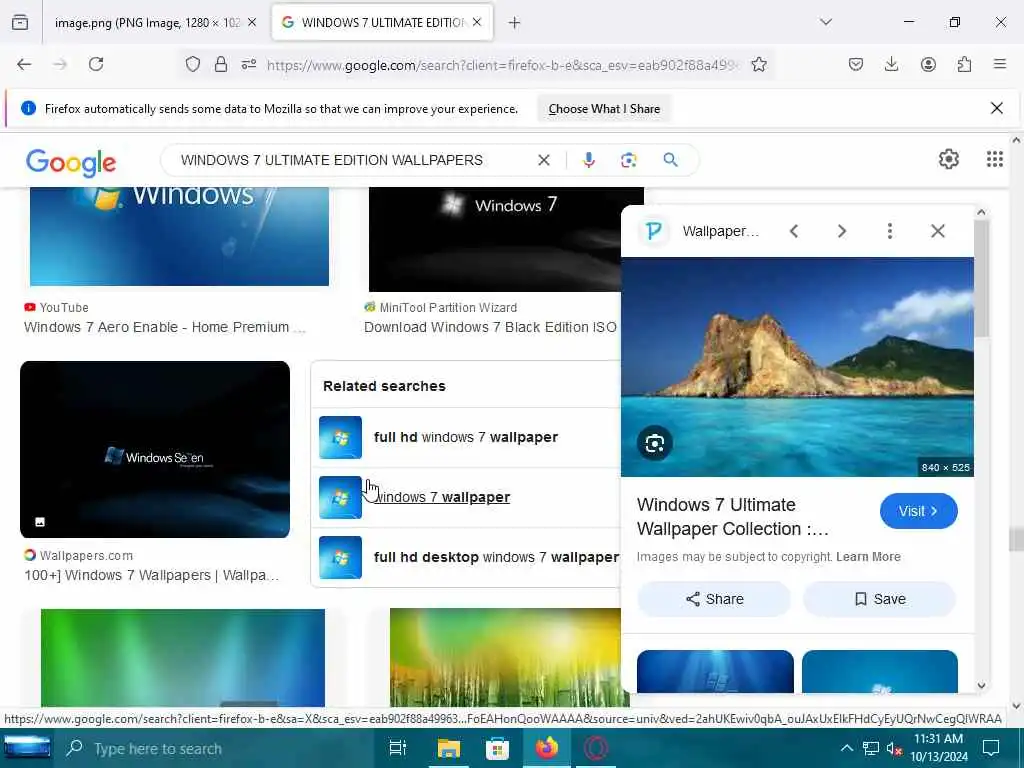This screenshot has height=768, width=1024.
Task: Submit search with the magnifier icon
Action: click(671, 160)
